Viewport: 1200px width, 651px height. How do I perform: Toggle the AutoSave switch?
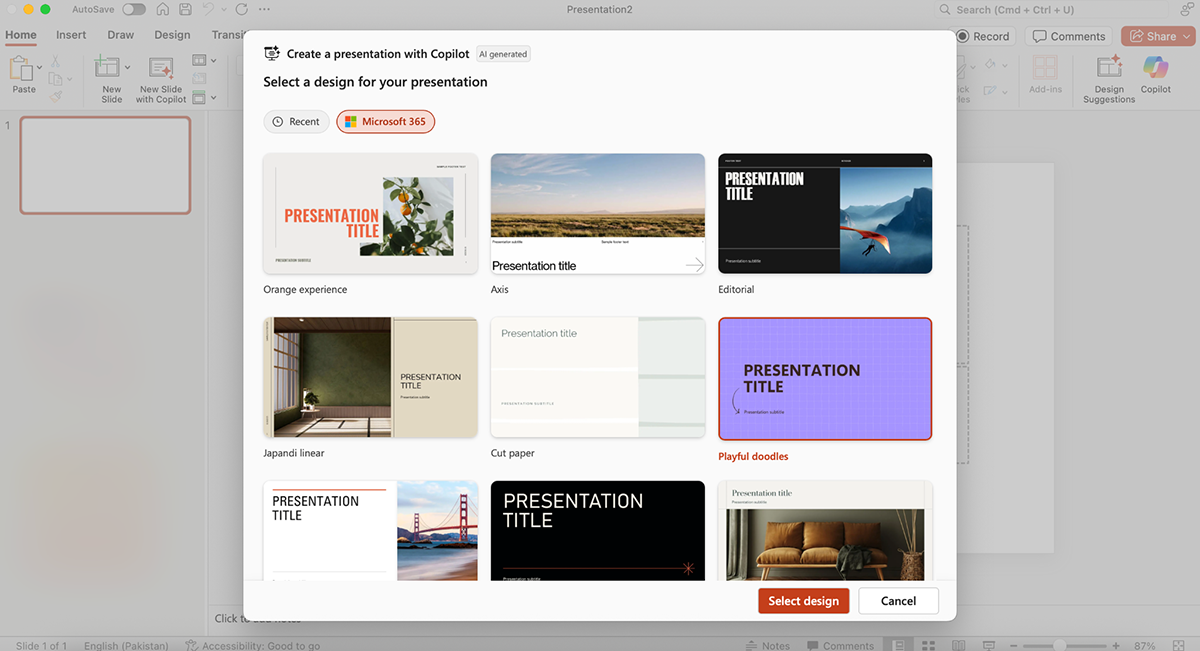tap(133, 10)
